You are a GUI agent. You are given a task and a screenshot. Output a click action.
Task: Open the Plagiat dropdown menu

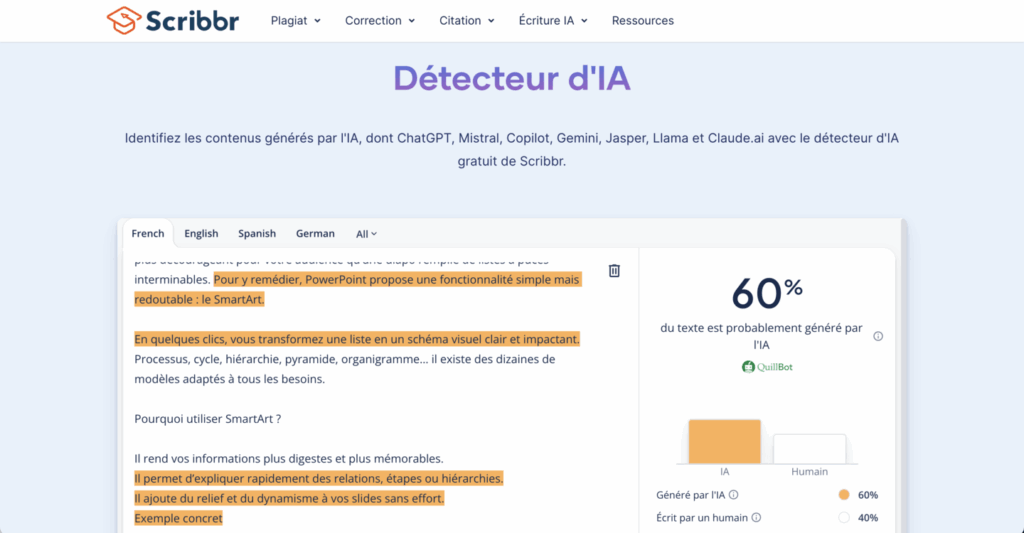click(296, 20)
